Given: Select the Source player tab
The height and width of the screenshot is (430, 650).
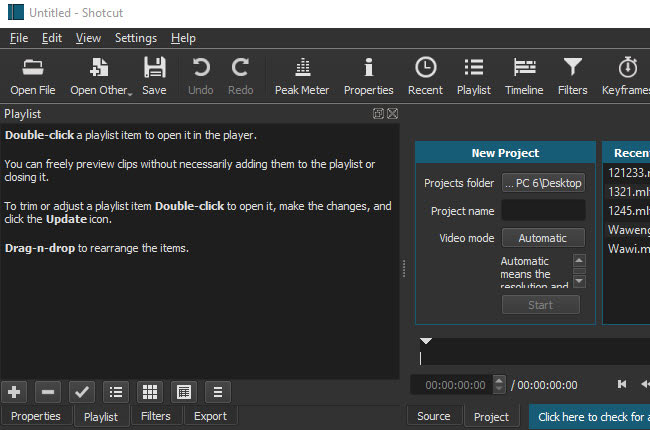Looking at the screenshot, I should (434, 416).
